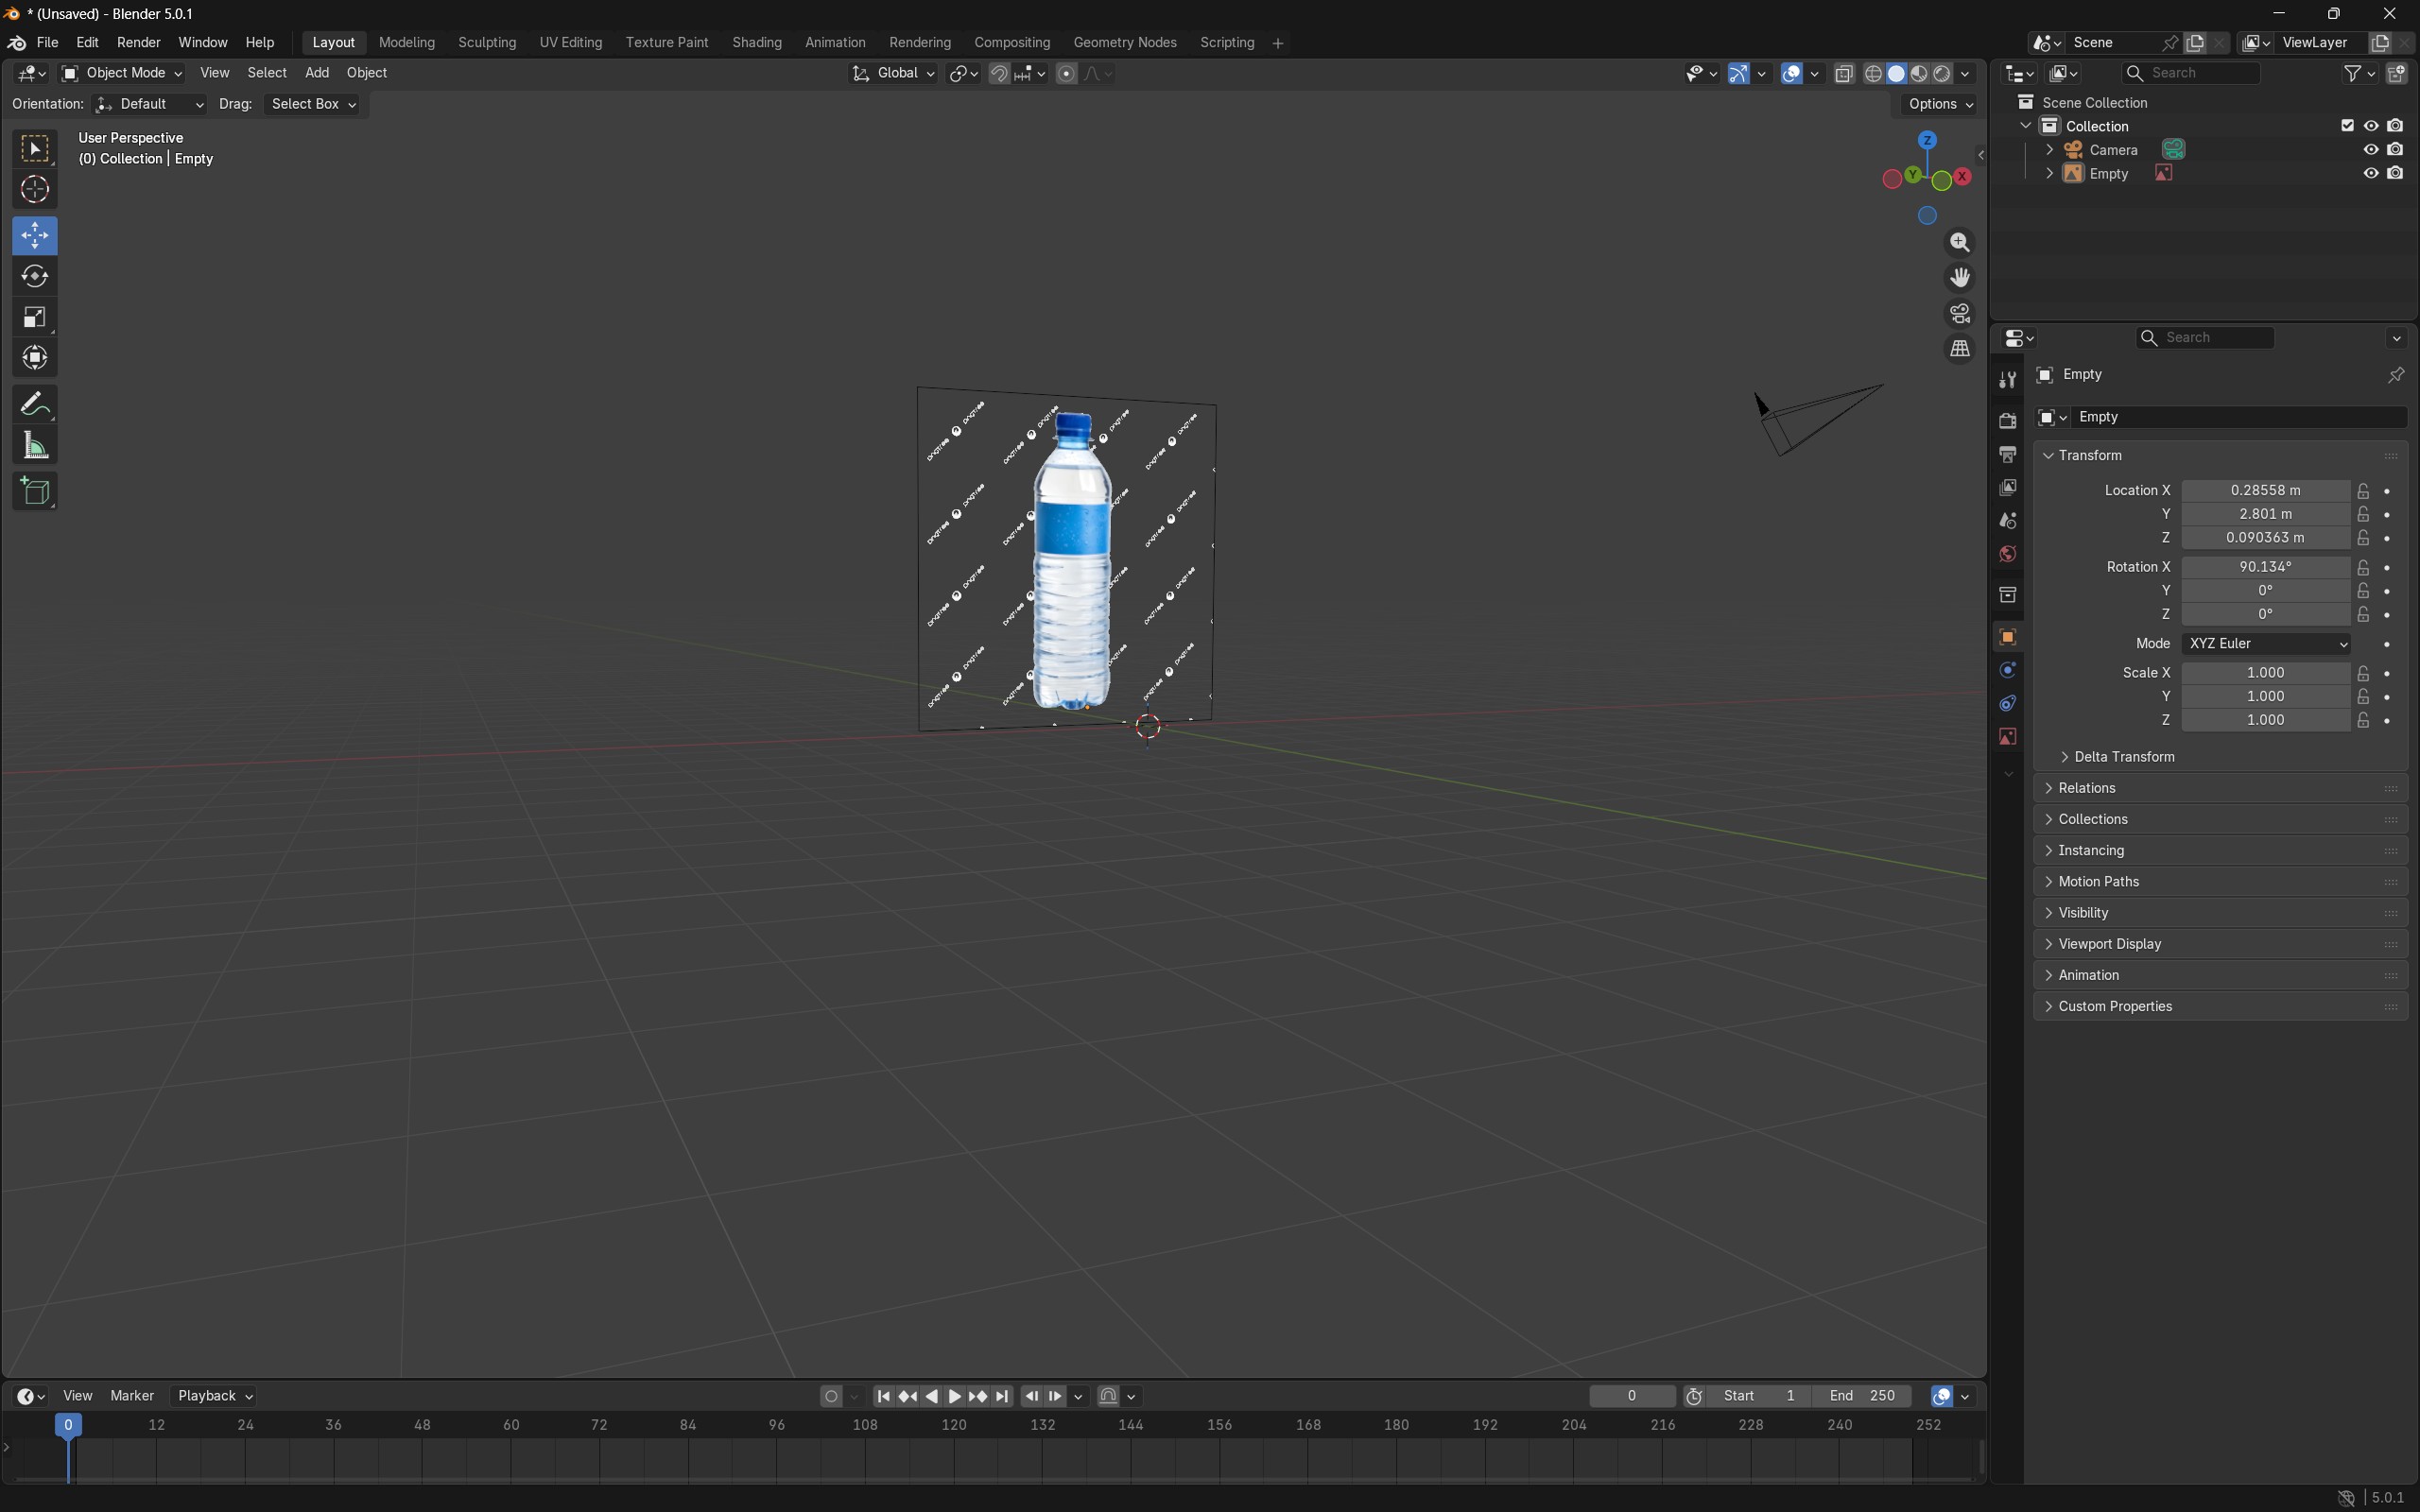Pick the 3D Cursor tool

35,190
